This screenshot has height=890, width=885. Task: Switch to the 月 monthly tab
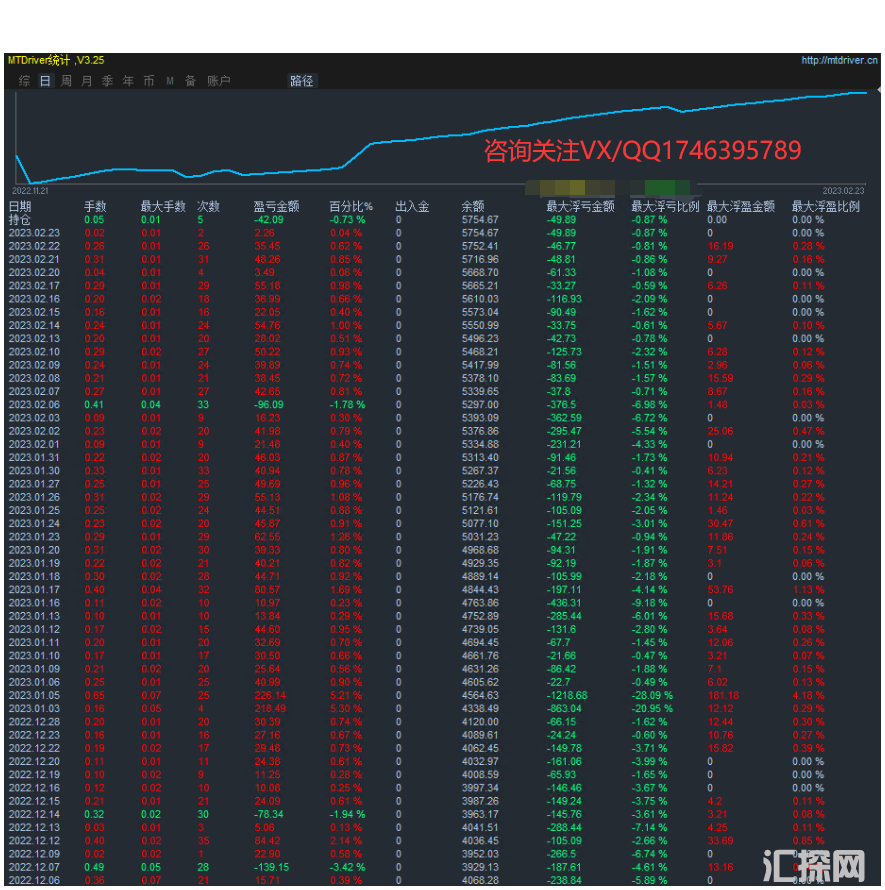click(86, 81)
